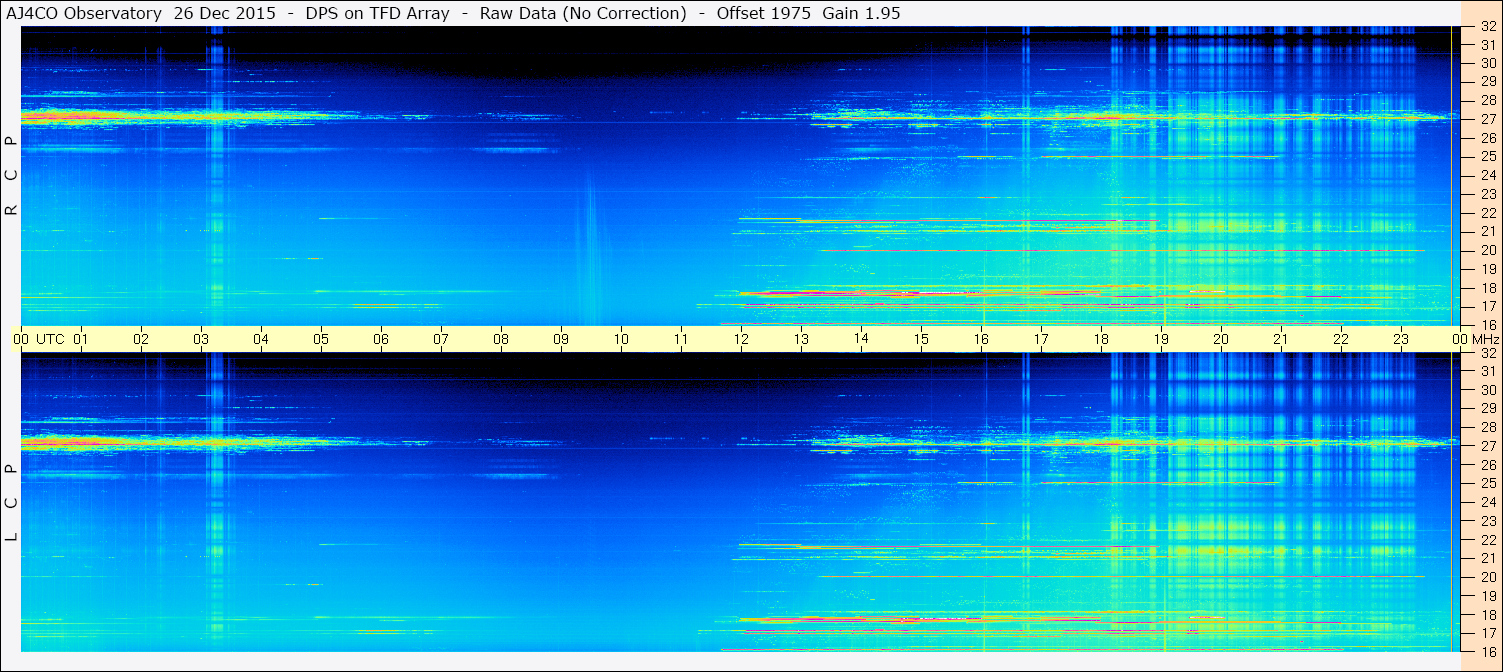Click the 'Gain 1.95' value
The width and height of the screenshot is (1503, 672).
tap(861, 13)
